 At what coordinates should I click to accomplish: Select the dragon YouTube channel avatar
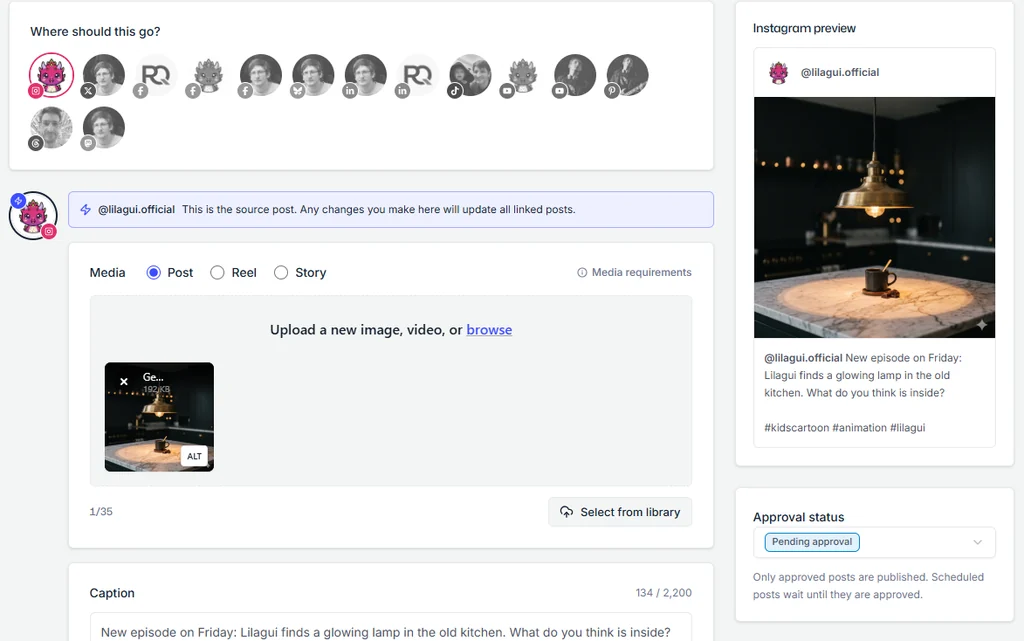pos(522,75)
